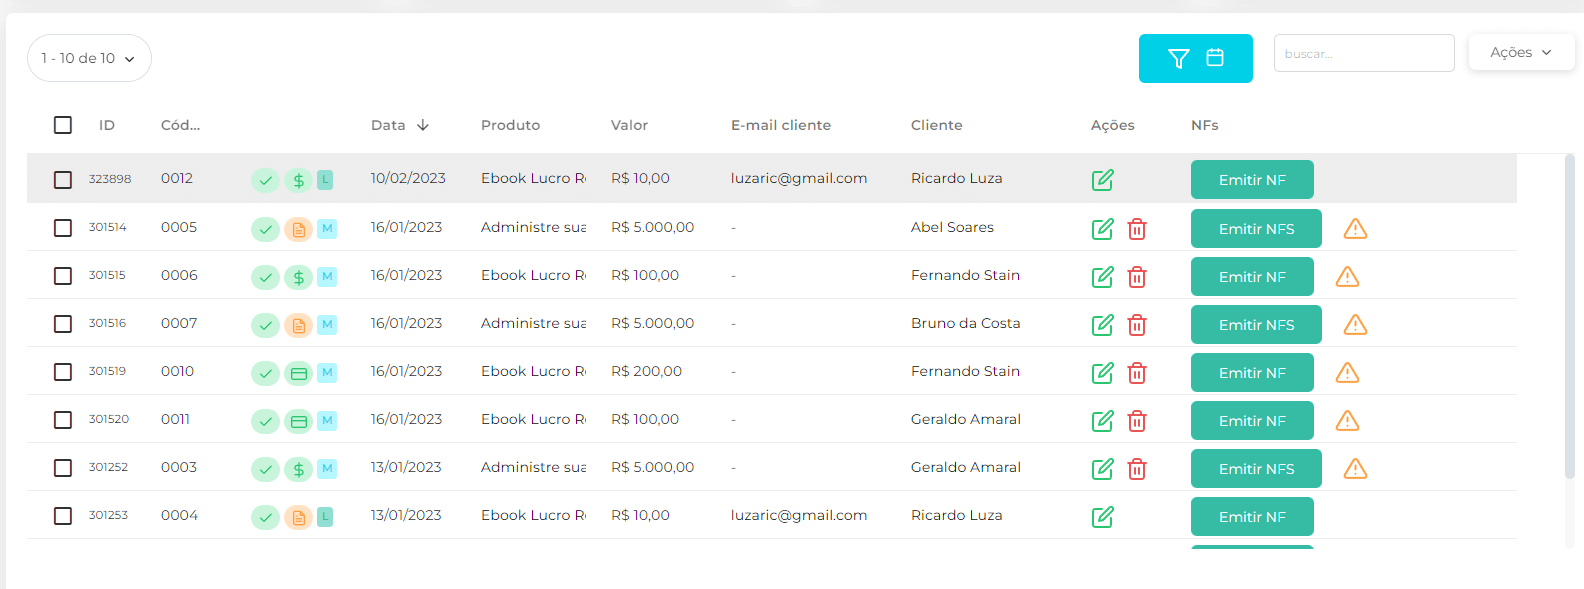Open the '1 - 10 de 10' pagination dropdown
1584x589 pixels.
pyautogui.click(x=89, y=58)
